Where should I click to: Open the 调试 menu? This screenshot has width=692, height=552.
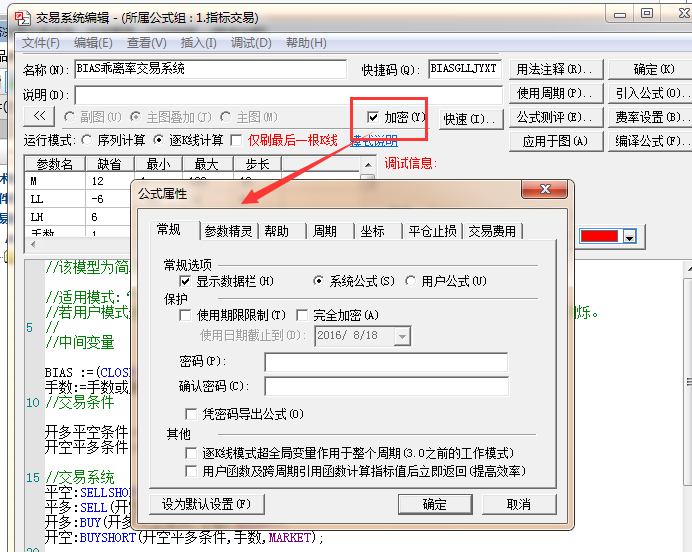coord(251,43)
